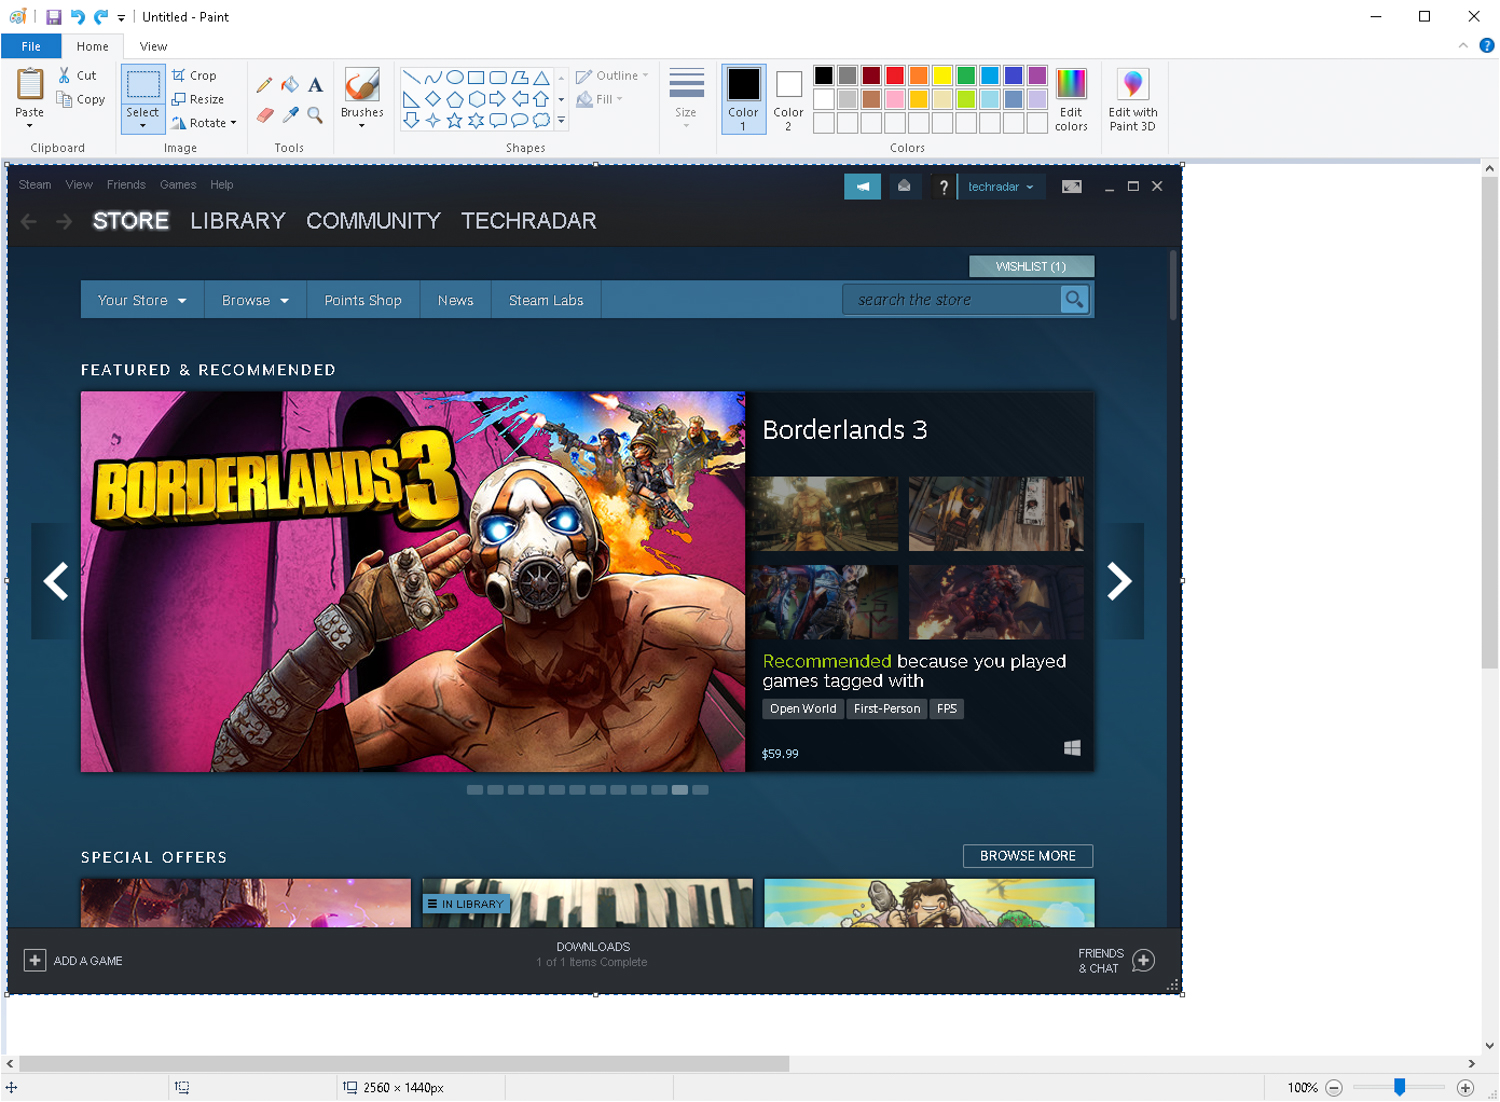The width and height of the screenshot is (1500, 1102).
Task: Click the horizontal scrollbar thumb
Action: click(404, 1064)
